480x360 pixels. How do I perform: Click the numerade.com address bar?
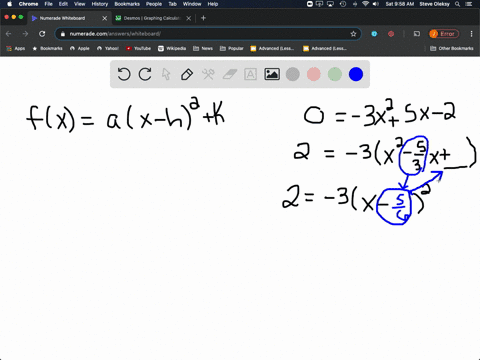point(208,34)
